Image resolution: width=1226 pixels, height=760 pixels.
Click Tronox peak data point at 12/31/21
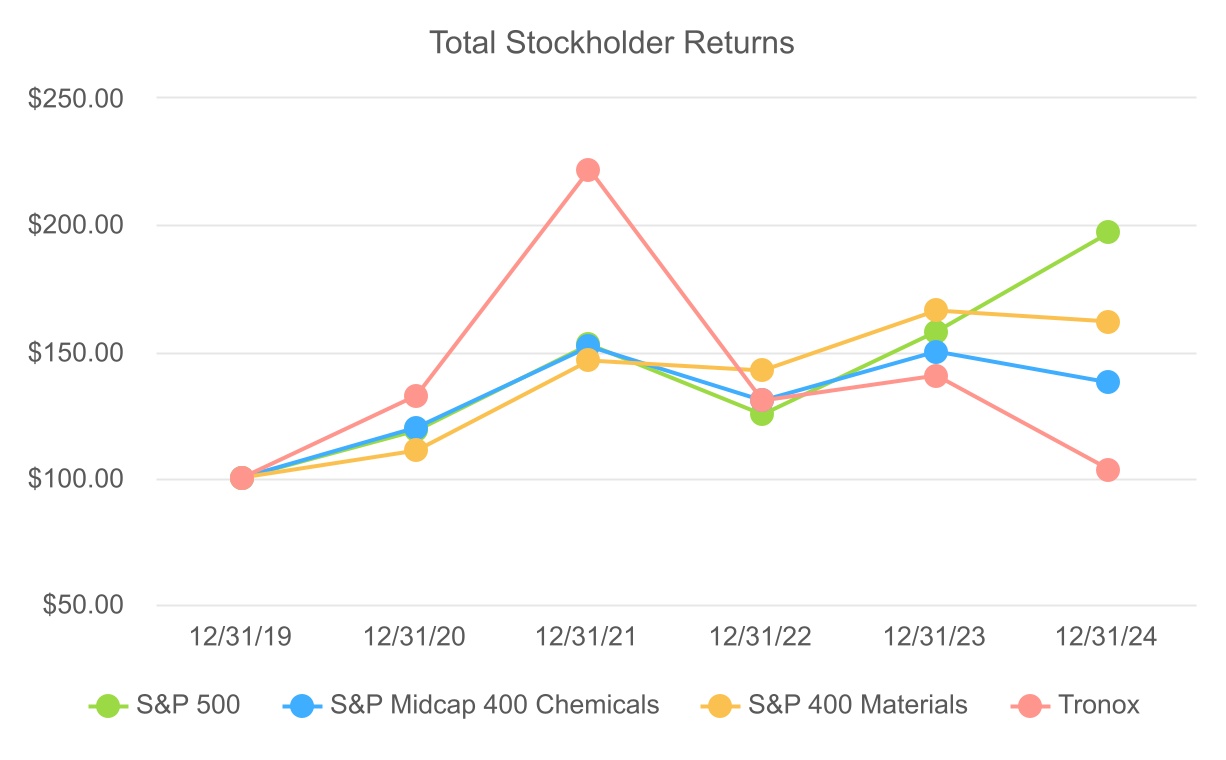[588, 170]
